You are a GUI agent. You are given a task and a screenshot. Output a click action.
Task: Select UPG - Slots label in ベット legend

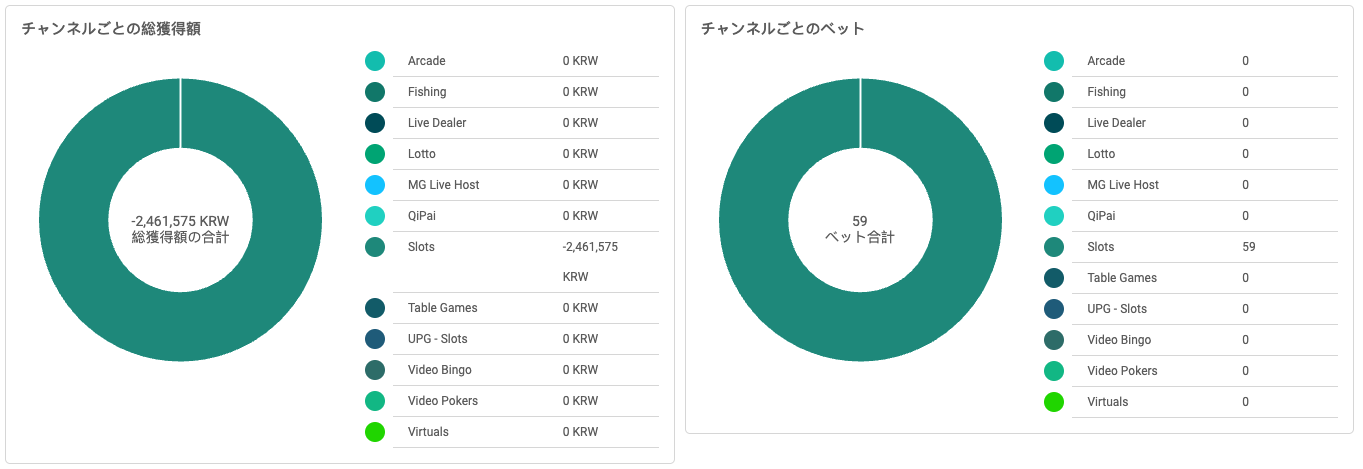point(1117,309)
